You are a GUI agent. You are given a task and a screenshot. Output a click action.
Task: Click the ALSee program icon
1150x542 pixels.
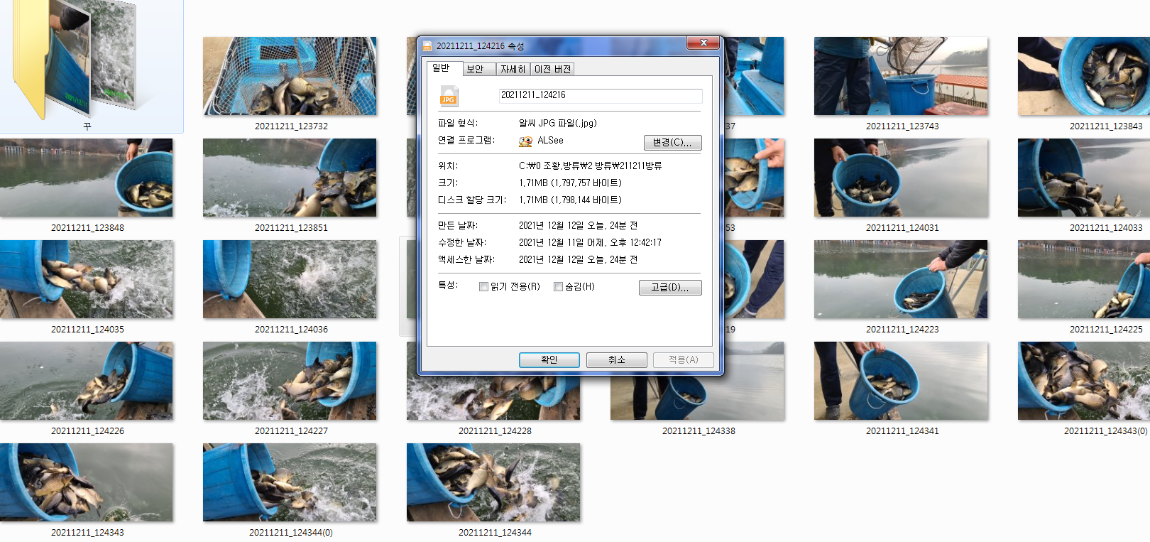525,142
